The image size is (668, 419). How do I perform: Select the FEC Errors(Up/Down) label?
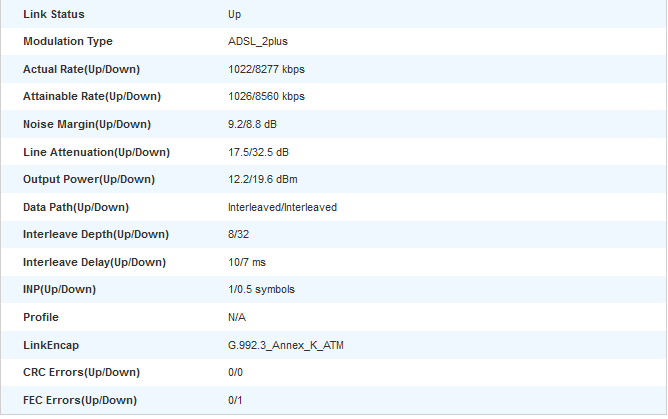[80, 400]
